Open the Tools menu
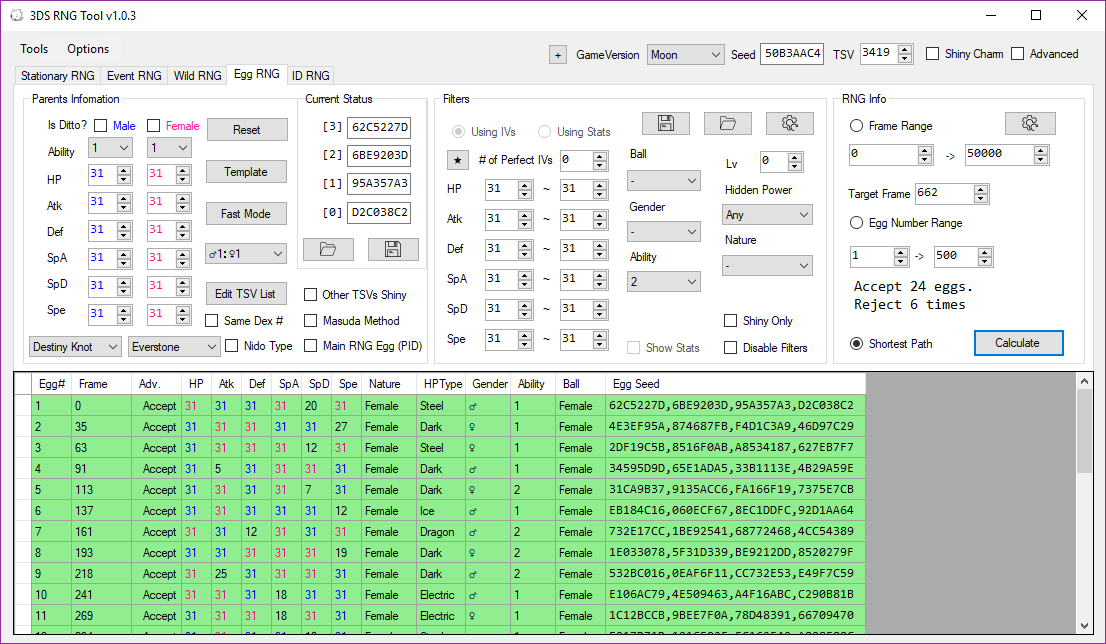Viewport: 1106px width, 644px height. pyautogui.click(x=34, y=49)
